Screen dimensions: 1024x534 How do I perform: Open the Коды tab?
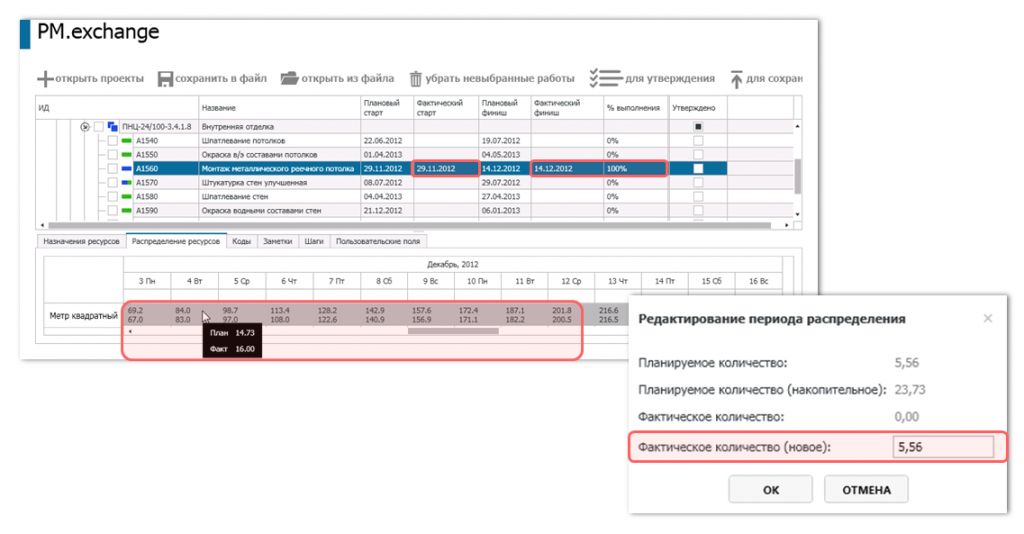(242, 242)
